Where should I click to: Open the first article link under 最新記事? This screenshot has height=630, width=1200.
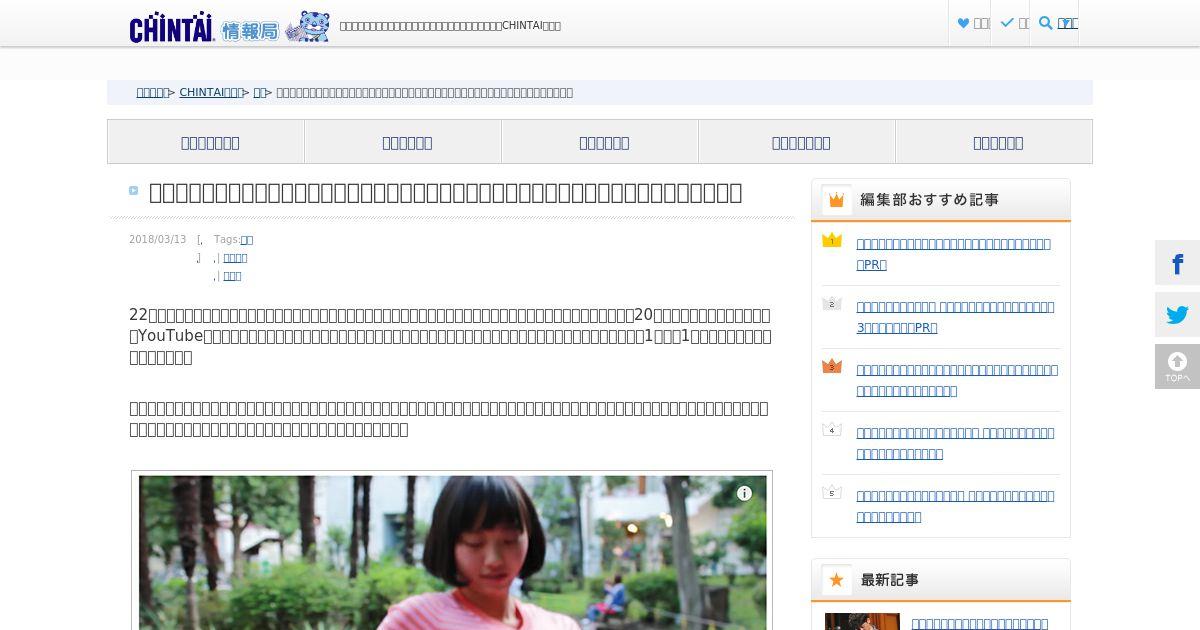980,623
